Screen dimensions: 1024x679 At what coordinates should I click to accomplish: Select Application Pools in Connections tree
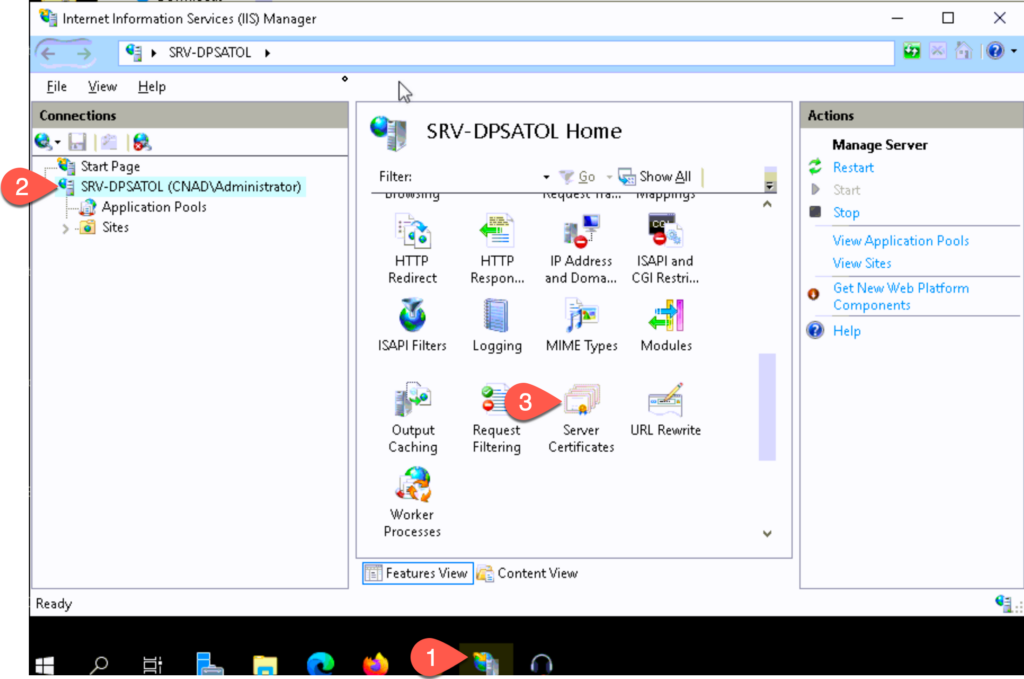point(153,207)
